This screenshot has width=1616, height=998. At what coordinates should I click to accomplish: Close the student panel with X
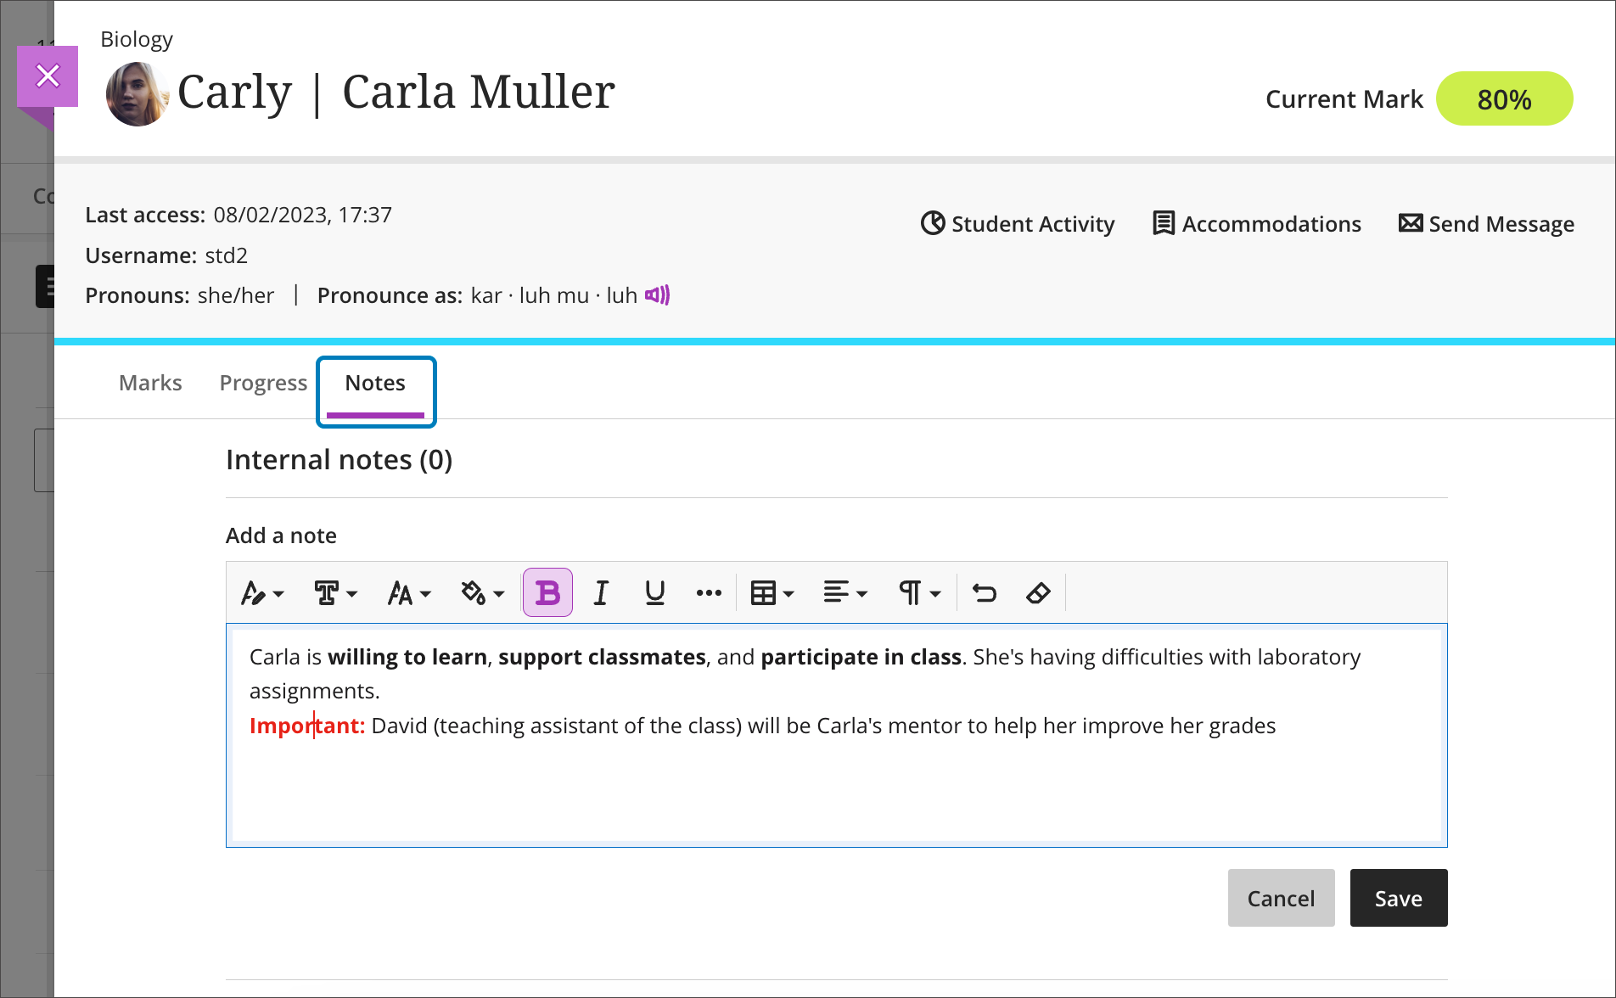click(x=47, y=76)
